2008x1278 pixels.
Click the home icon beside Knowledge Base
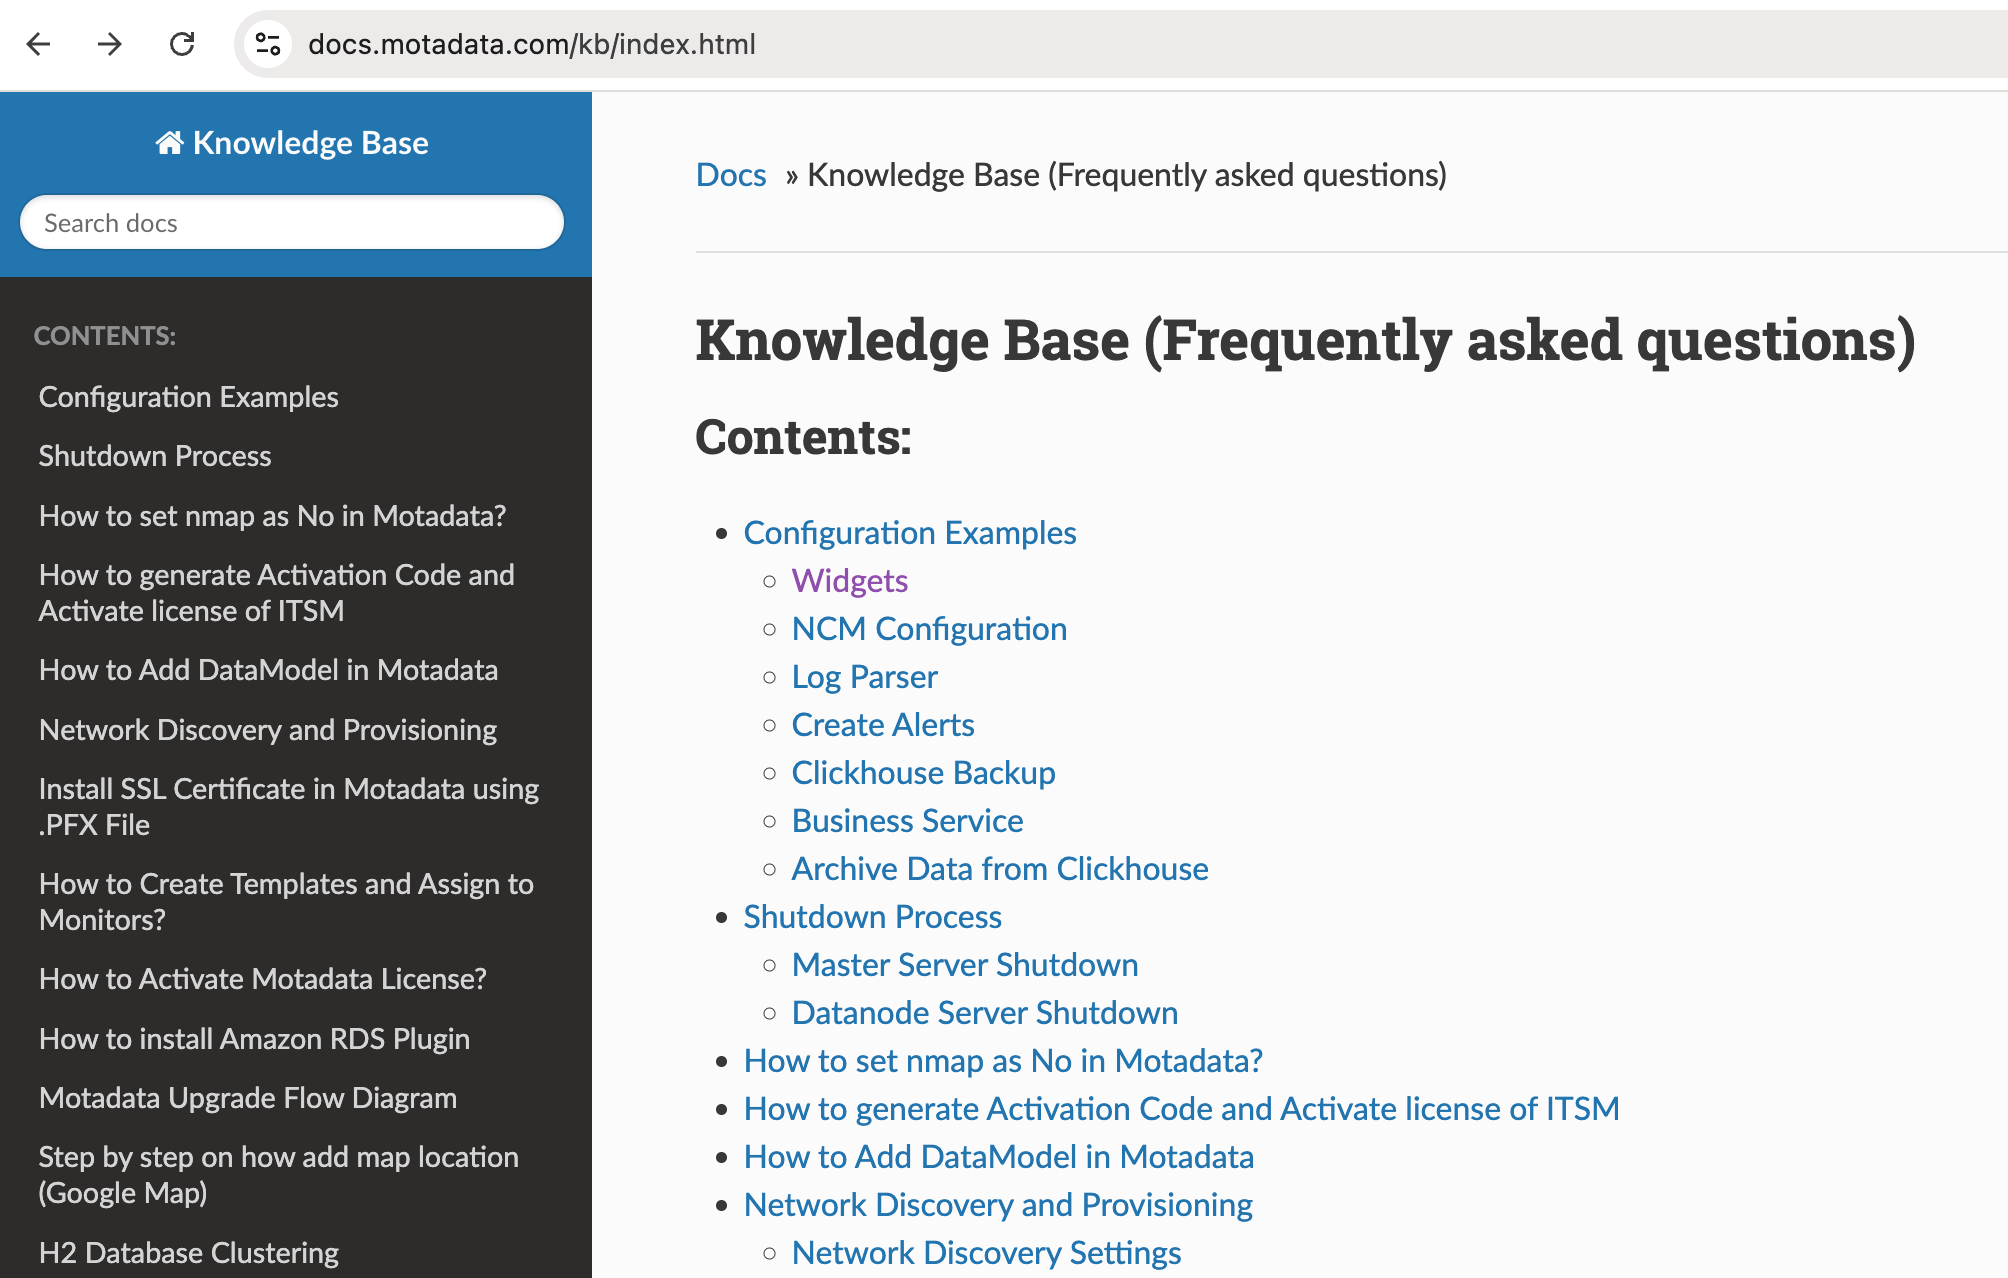[x=169, y=143]
